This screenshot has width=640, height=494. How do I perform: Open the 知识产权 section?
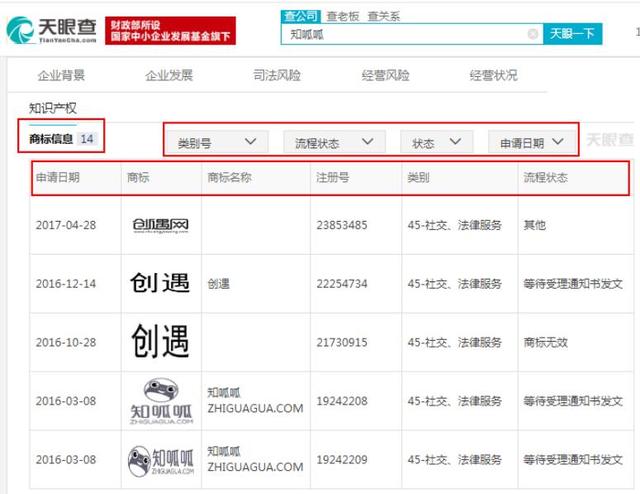(53, 108)
